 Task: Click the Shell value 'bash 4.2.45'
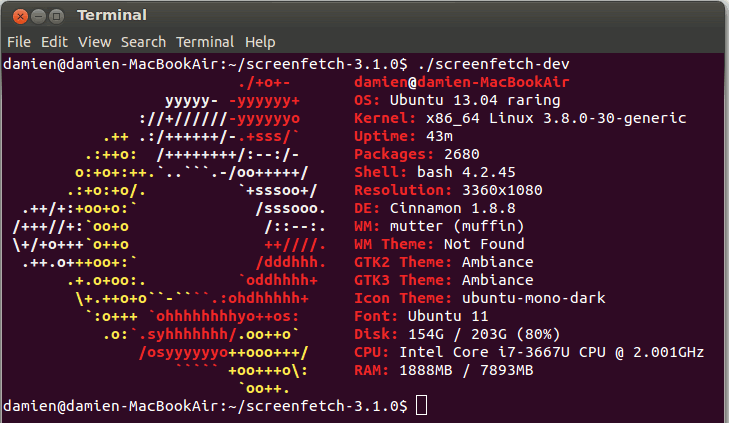pyautogui.click(x=466, y=172)
